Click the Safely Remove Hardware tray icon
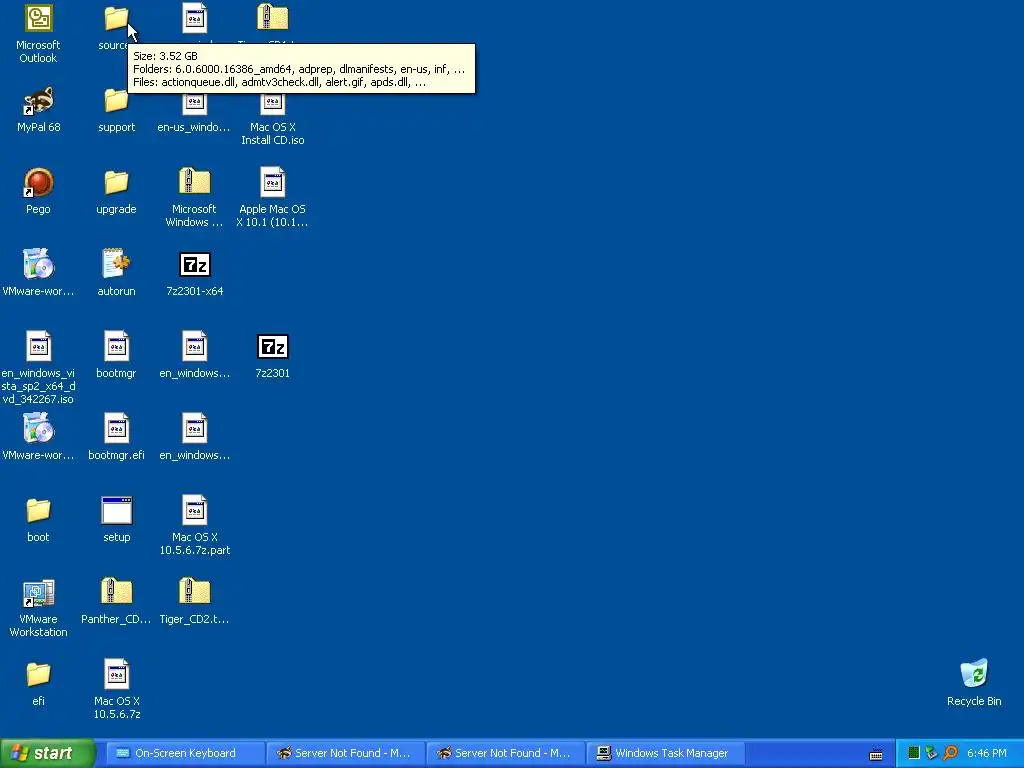This screenshot has width=1024, height=768. (x=932, y=753)
